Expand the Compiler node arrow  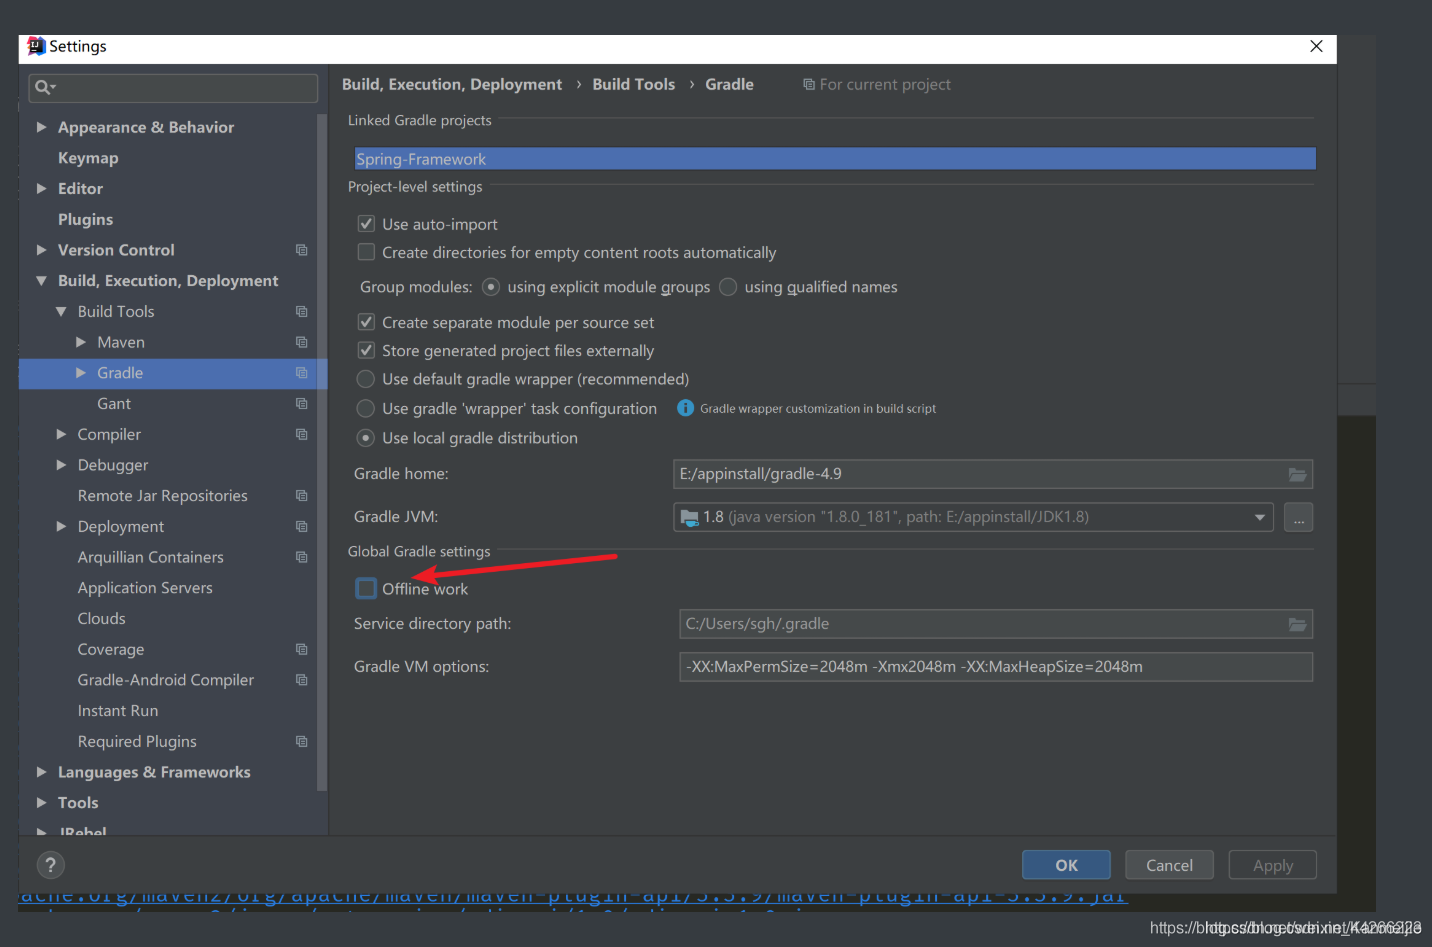click(x=61, y=434)
